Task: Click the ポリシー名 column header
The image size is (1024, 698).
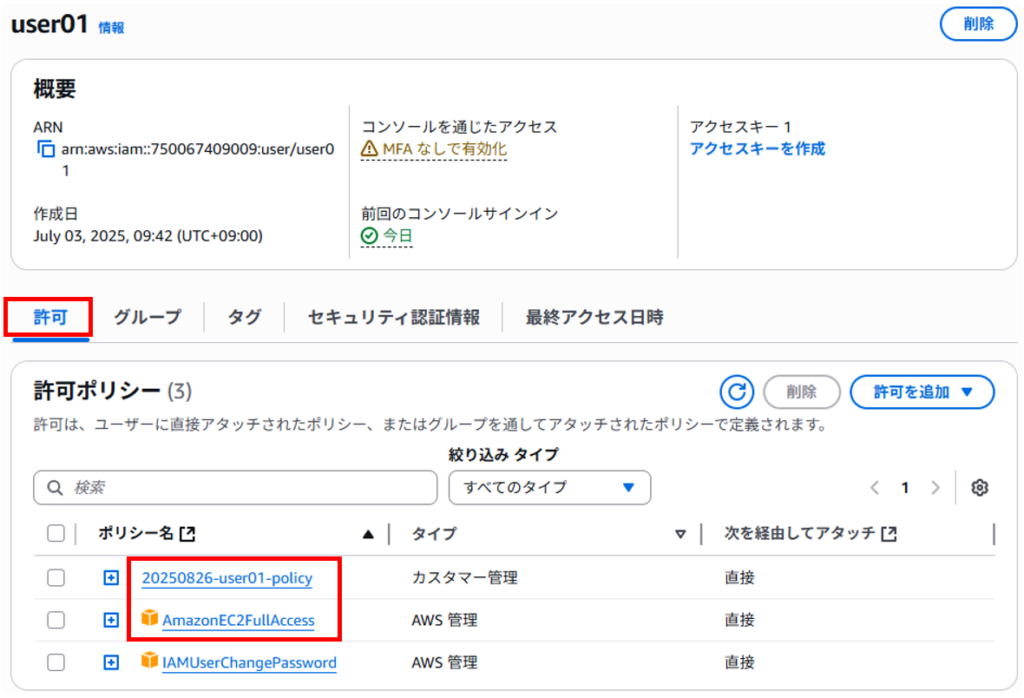Action: pyautogui.click(x=136, y=533)
